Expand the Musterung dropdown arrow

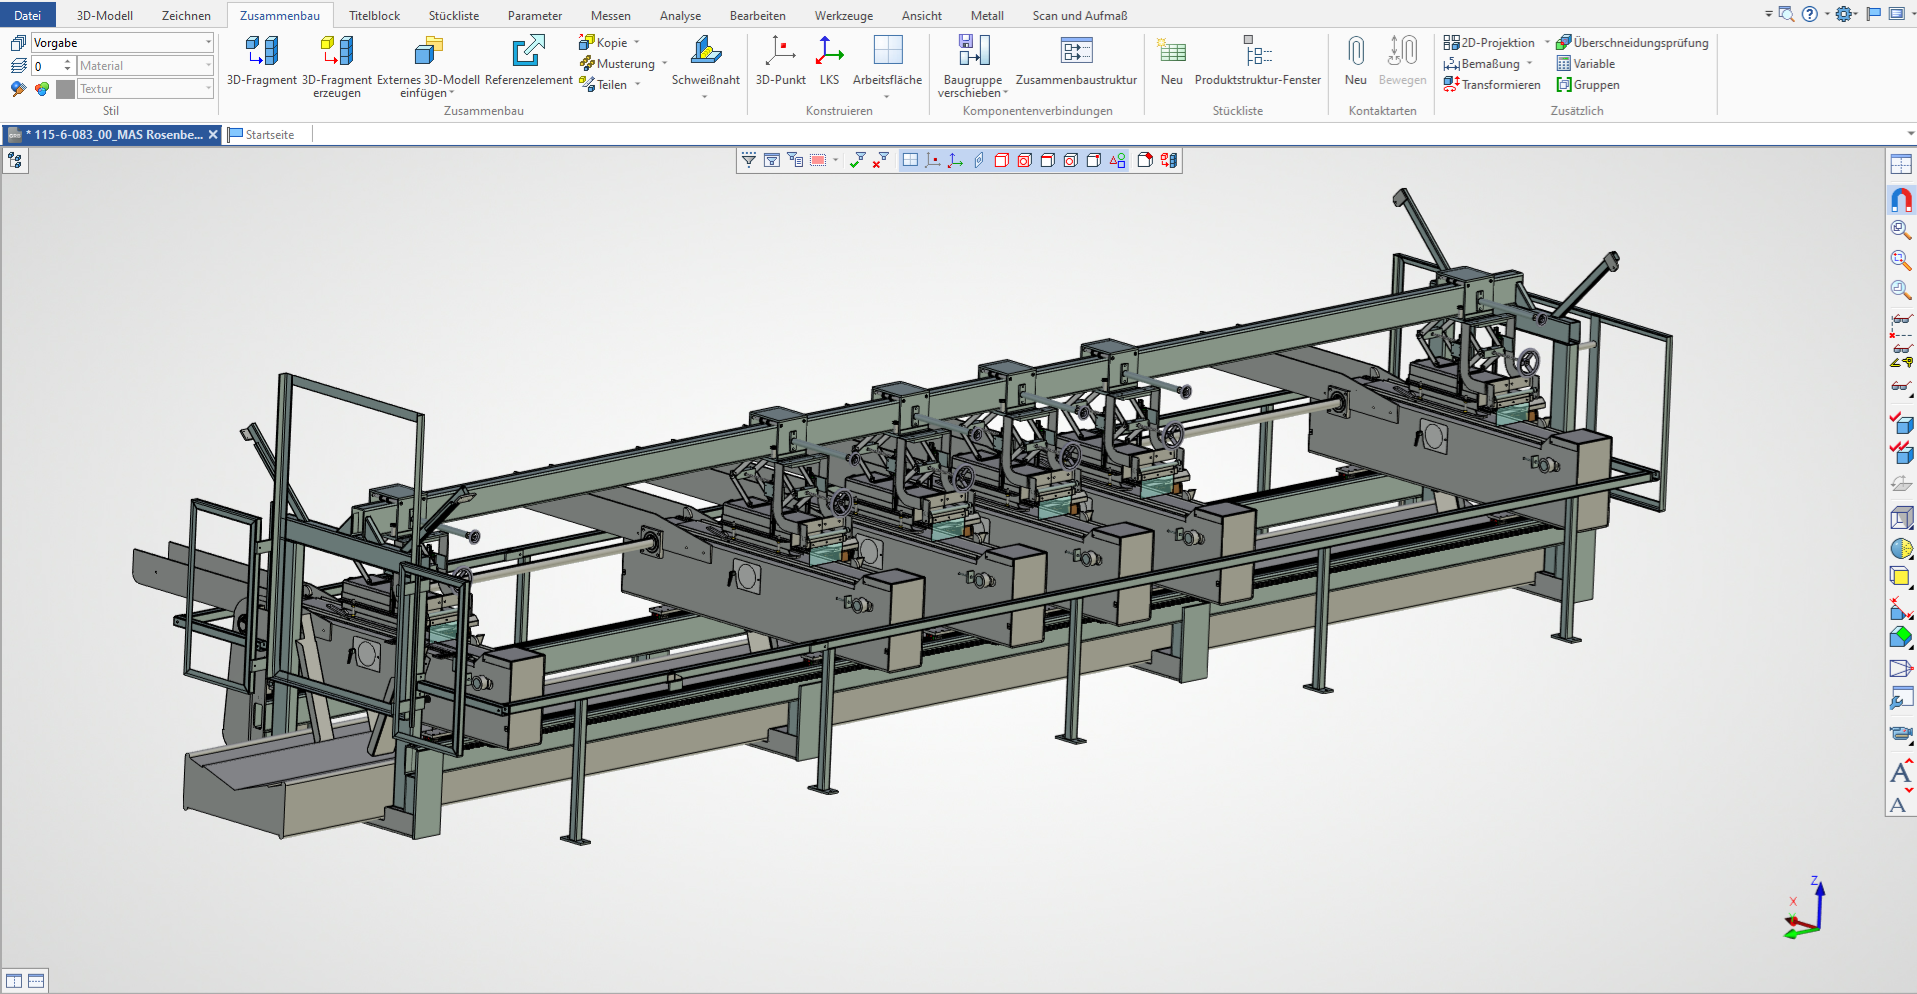[664, 64]
